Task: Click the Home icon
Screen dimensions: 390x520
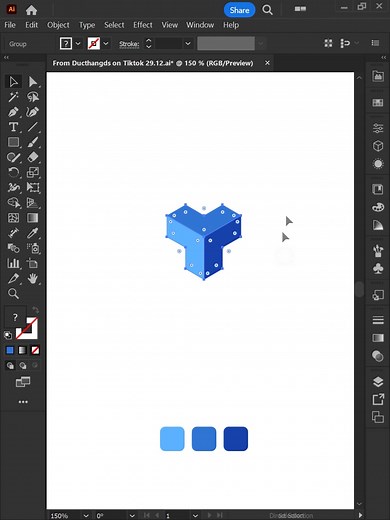Action: click(31, 10)
